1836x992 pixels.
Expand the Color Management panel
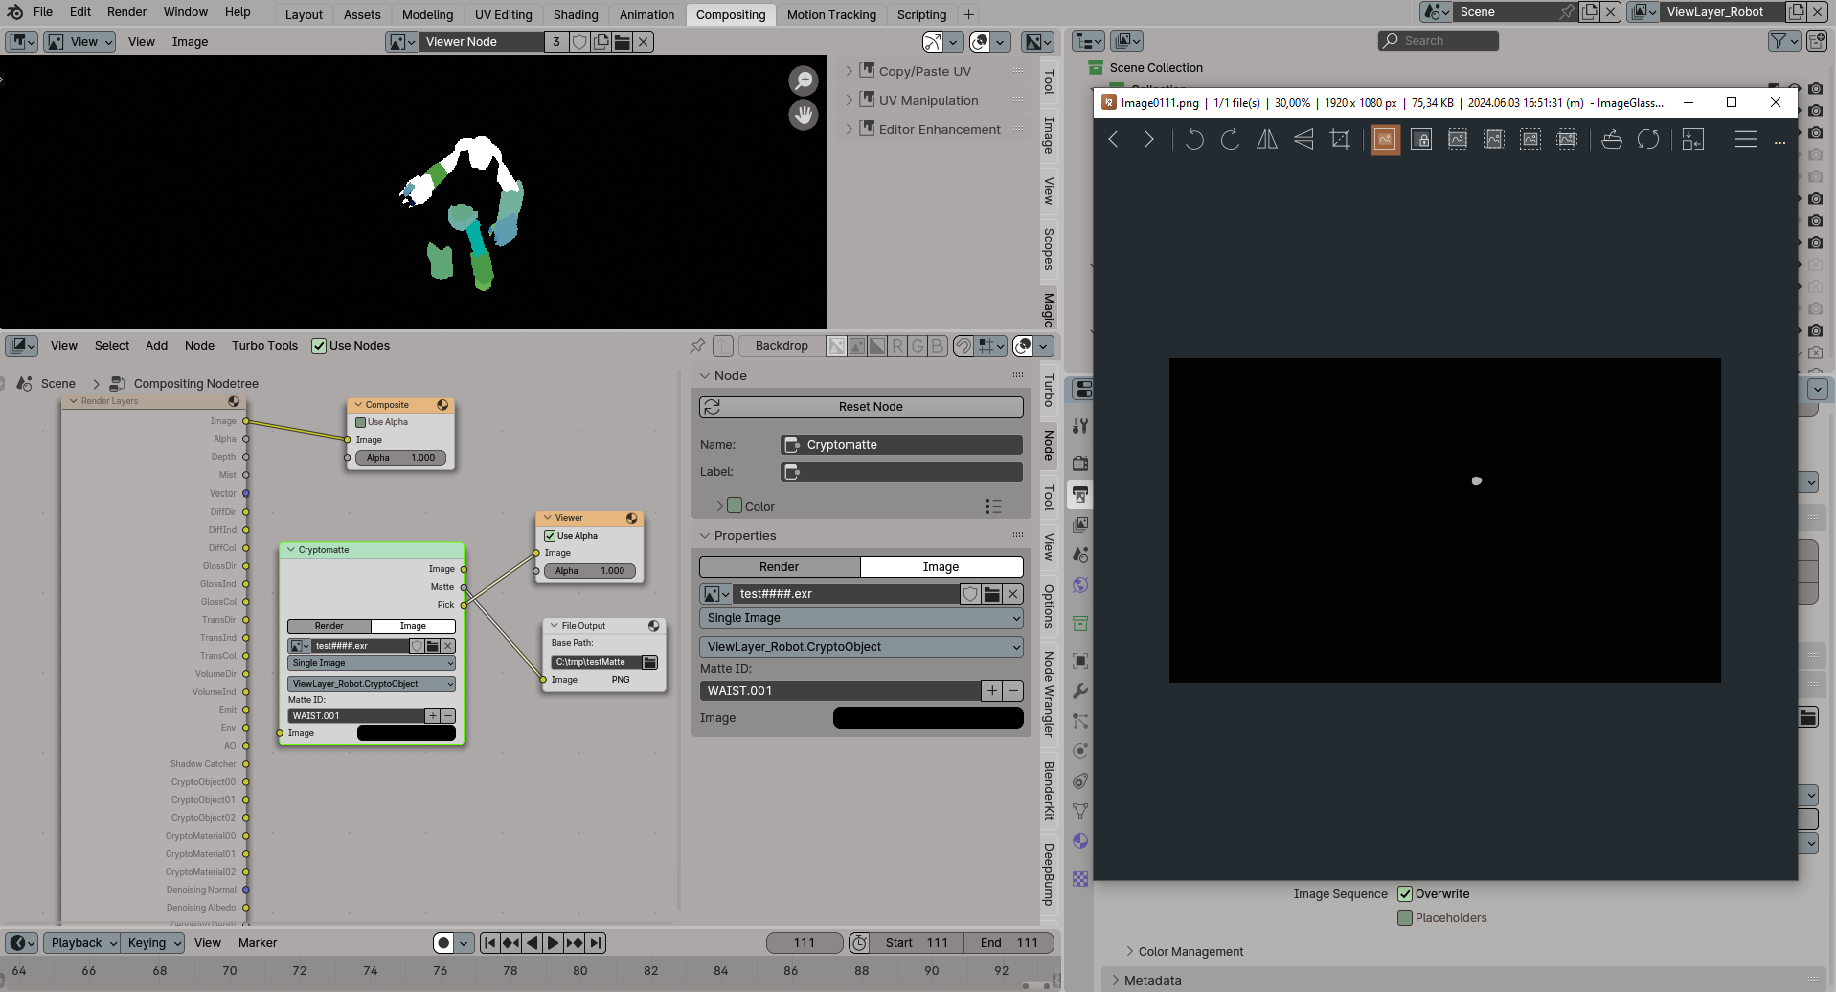click(x=1190, y=952)
